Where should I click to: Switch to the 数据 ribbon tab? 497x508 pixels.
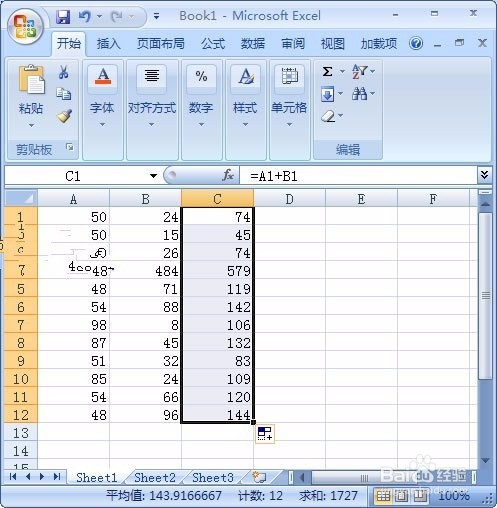click(x=253, y=44)
